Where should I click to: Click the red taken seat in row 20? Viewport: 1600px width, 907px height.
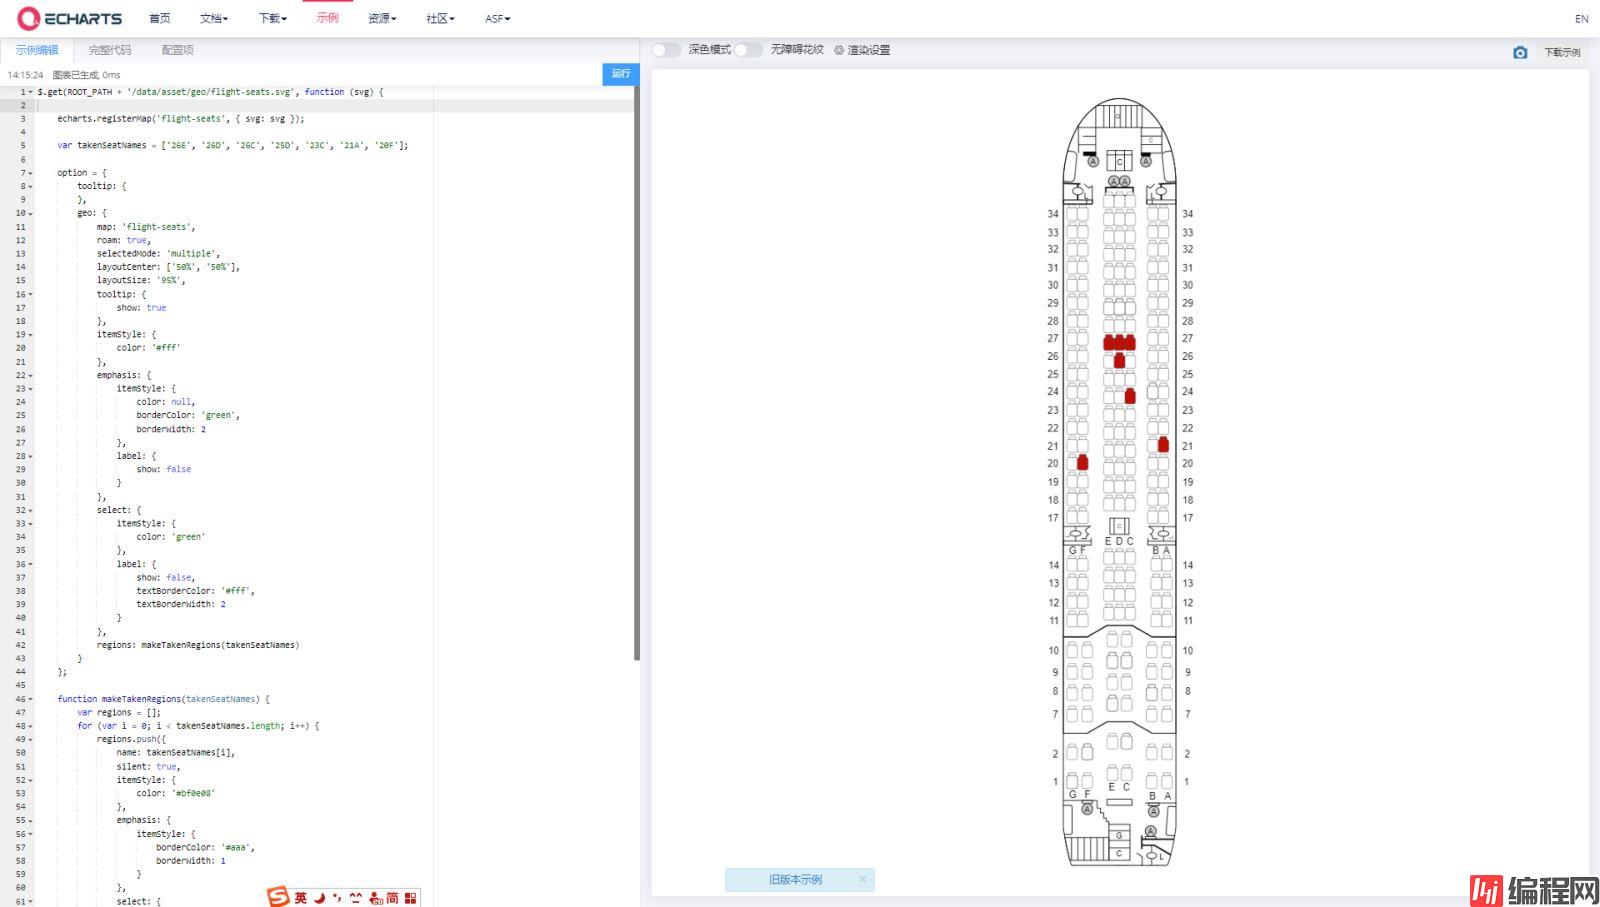point(1082,462)
